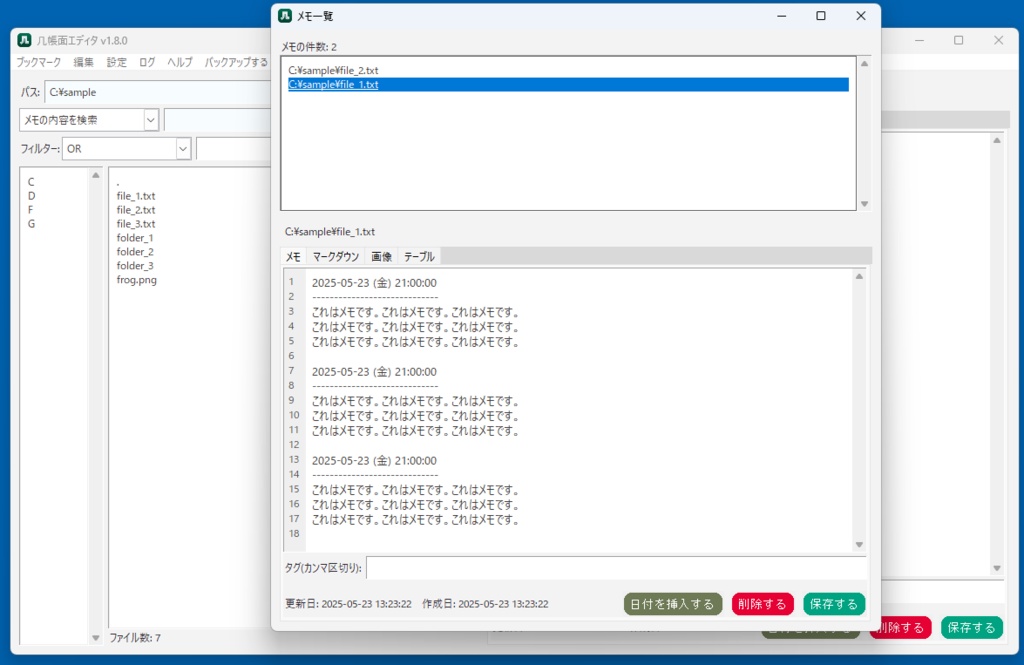Select drive C in drive list

click(x=31, y=182)
